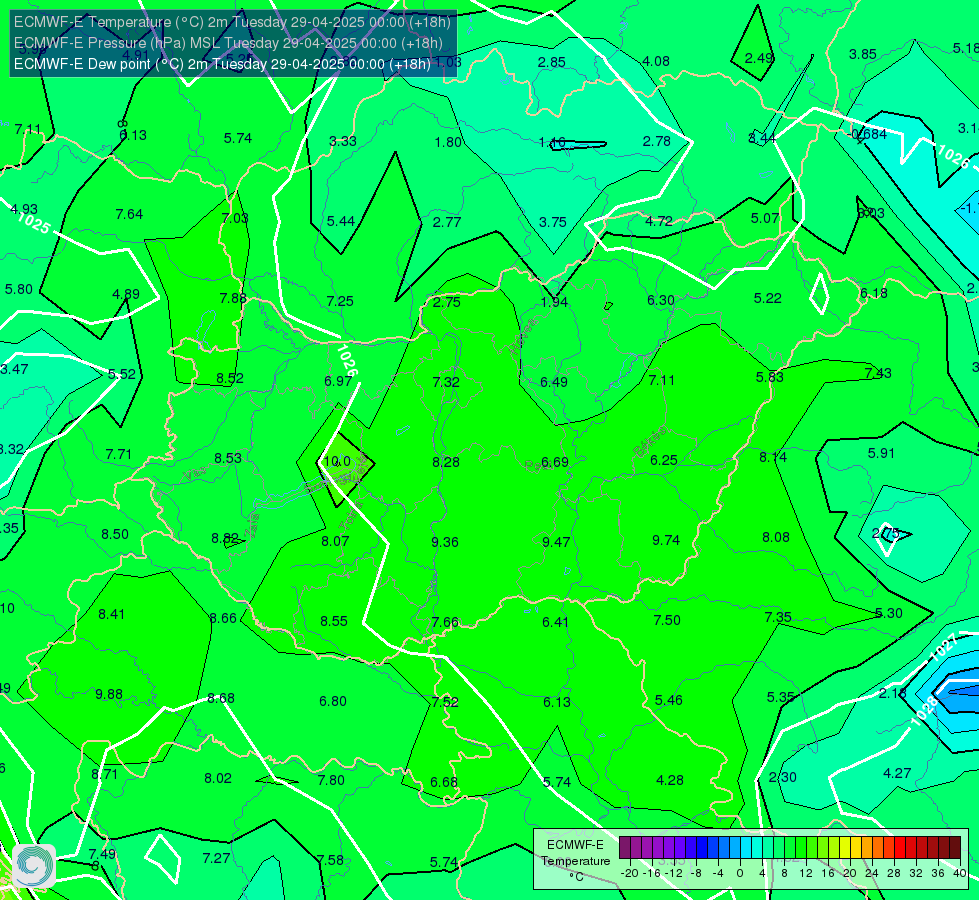Click the 6.30 temperature value
The height and width of the screenshot is (900, 979).
(661, 300)
